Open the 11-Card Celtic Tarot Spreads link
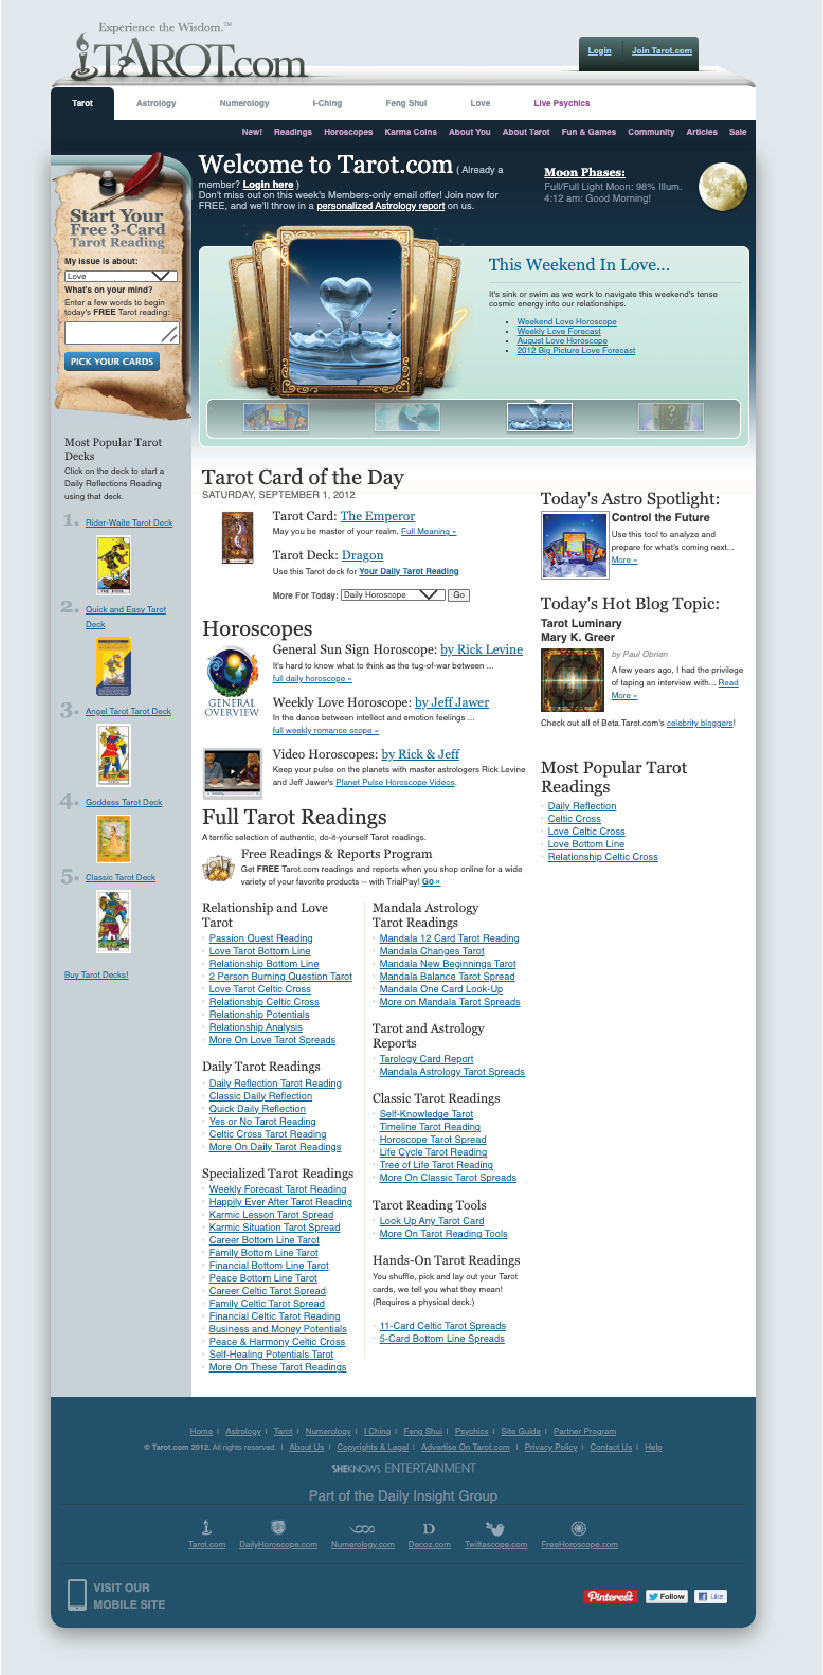 click(x=443, y=1326)
